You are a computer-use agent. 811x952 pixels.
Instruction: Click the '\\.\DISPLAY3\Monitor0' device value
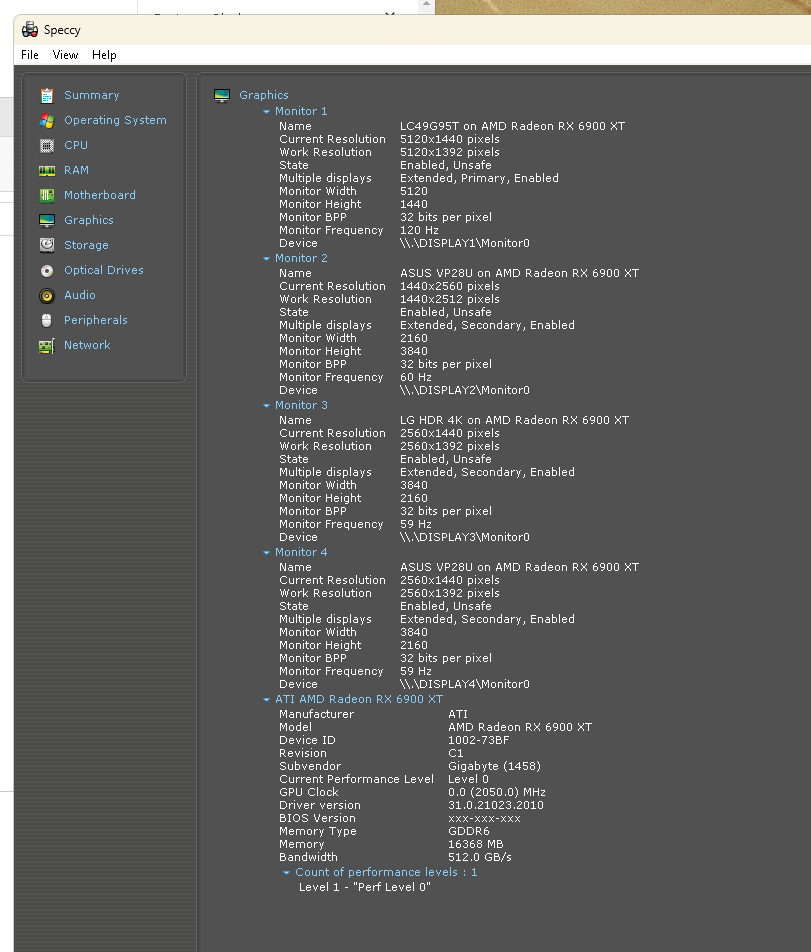[x=464, y=537]
